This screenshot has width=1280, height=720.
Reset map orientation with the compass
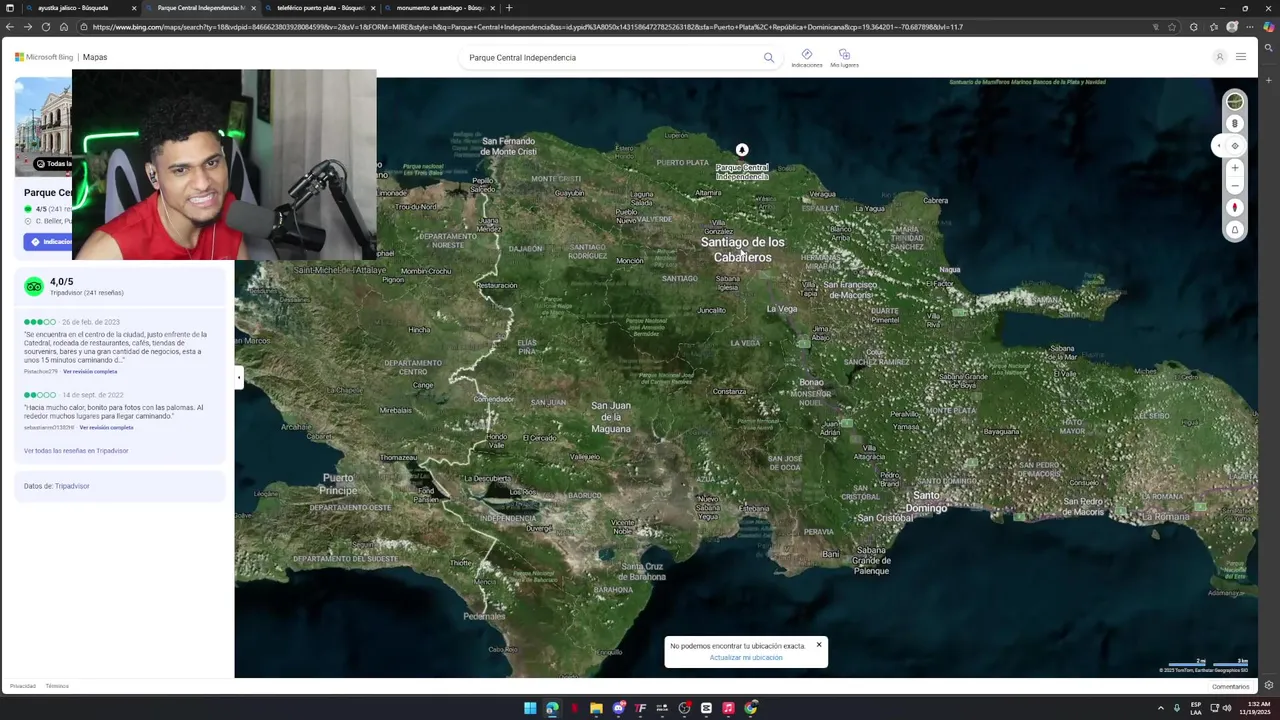tap(1235, 208)
